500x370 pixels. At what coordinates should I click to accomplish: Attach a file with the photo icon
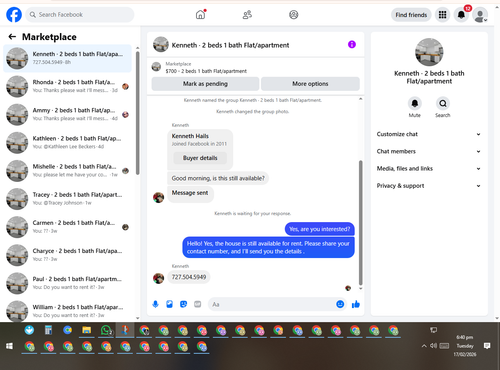pos(169,304)
